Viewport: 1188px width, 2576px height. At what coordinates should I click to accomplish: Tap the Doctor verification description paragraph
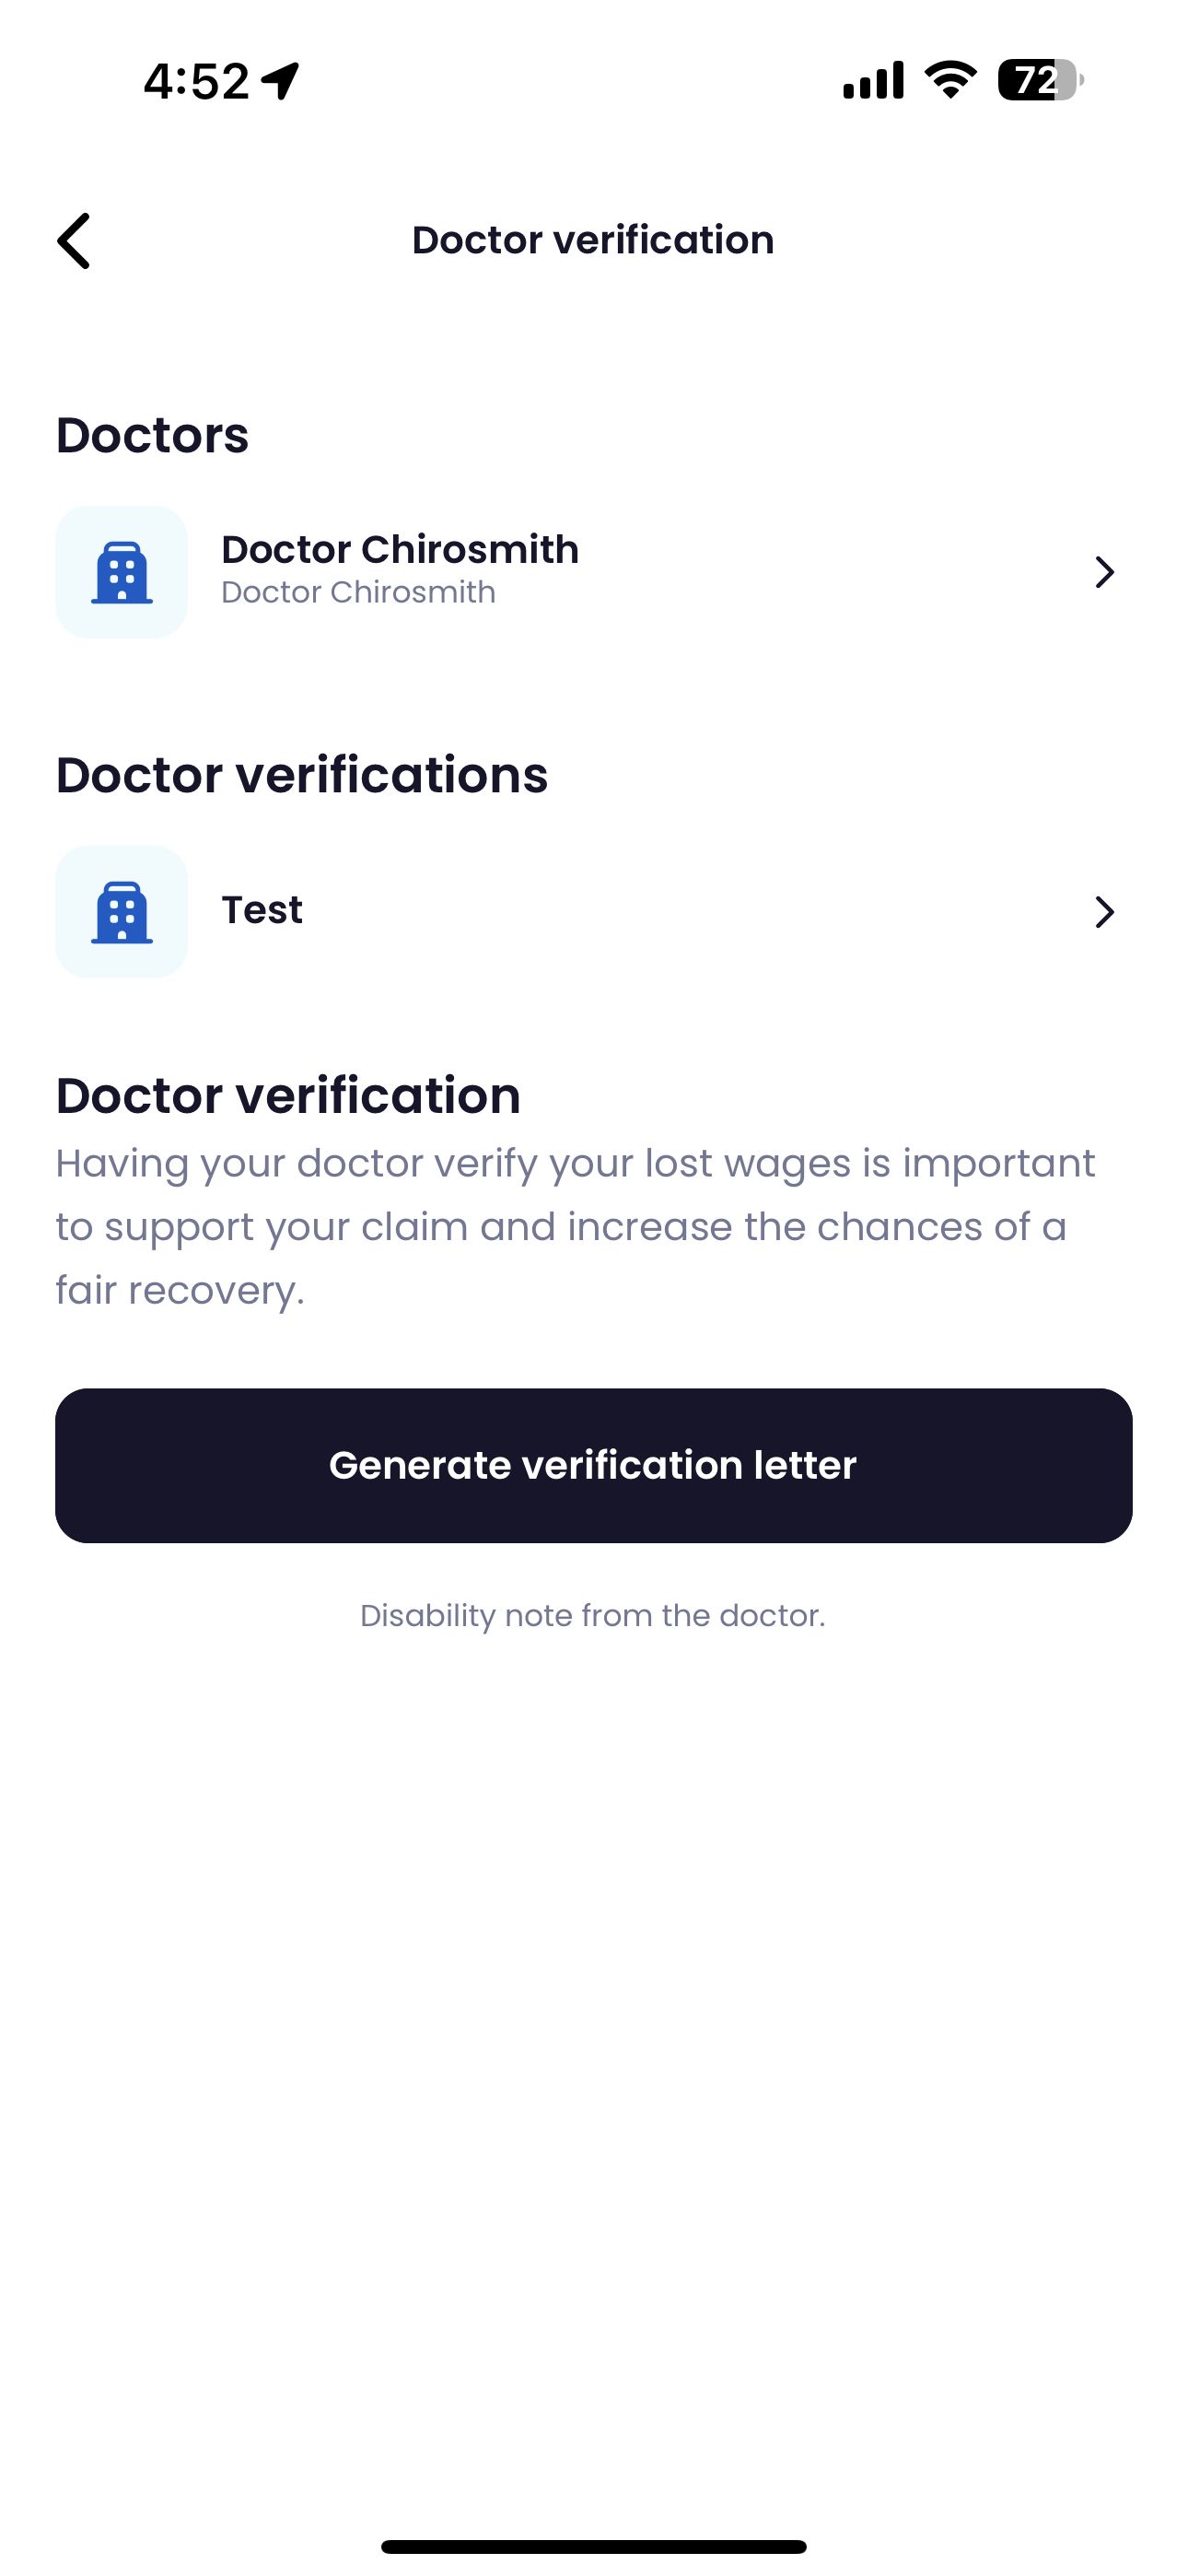[x=576, y=1225]
